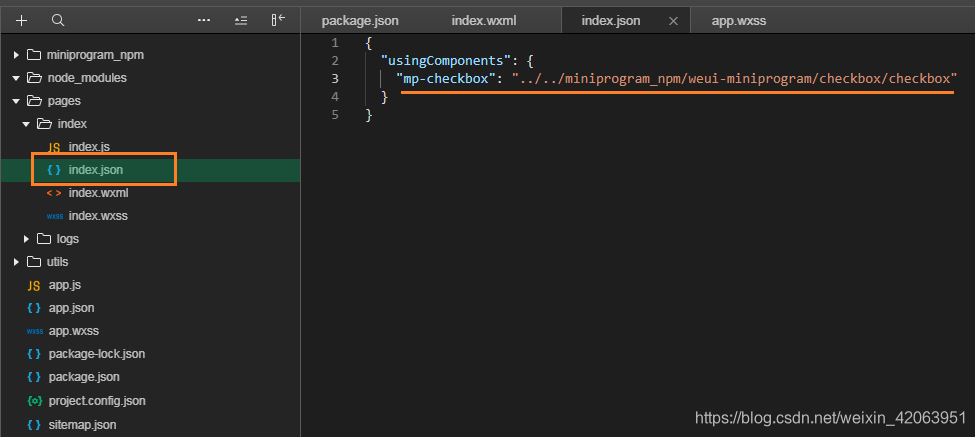Click the logs folder icon
This screenshot has height=437, width=975.
[x=44, y=238]
